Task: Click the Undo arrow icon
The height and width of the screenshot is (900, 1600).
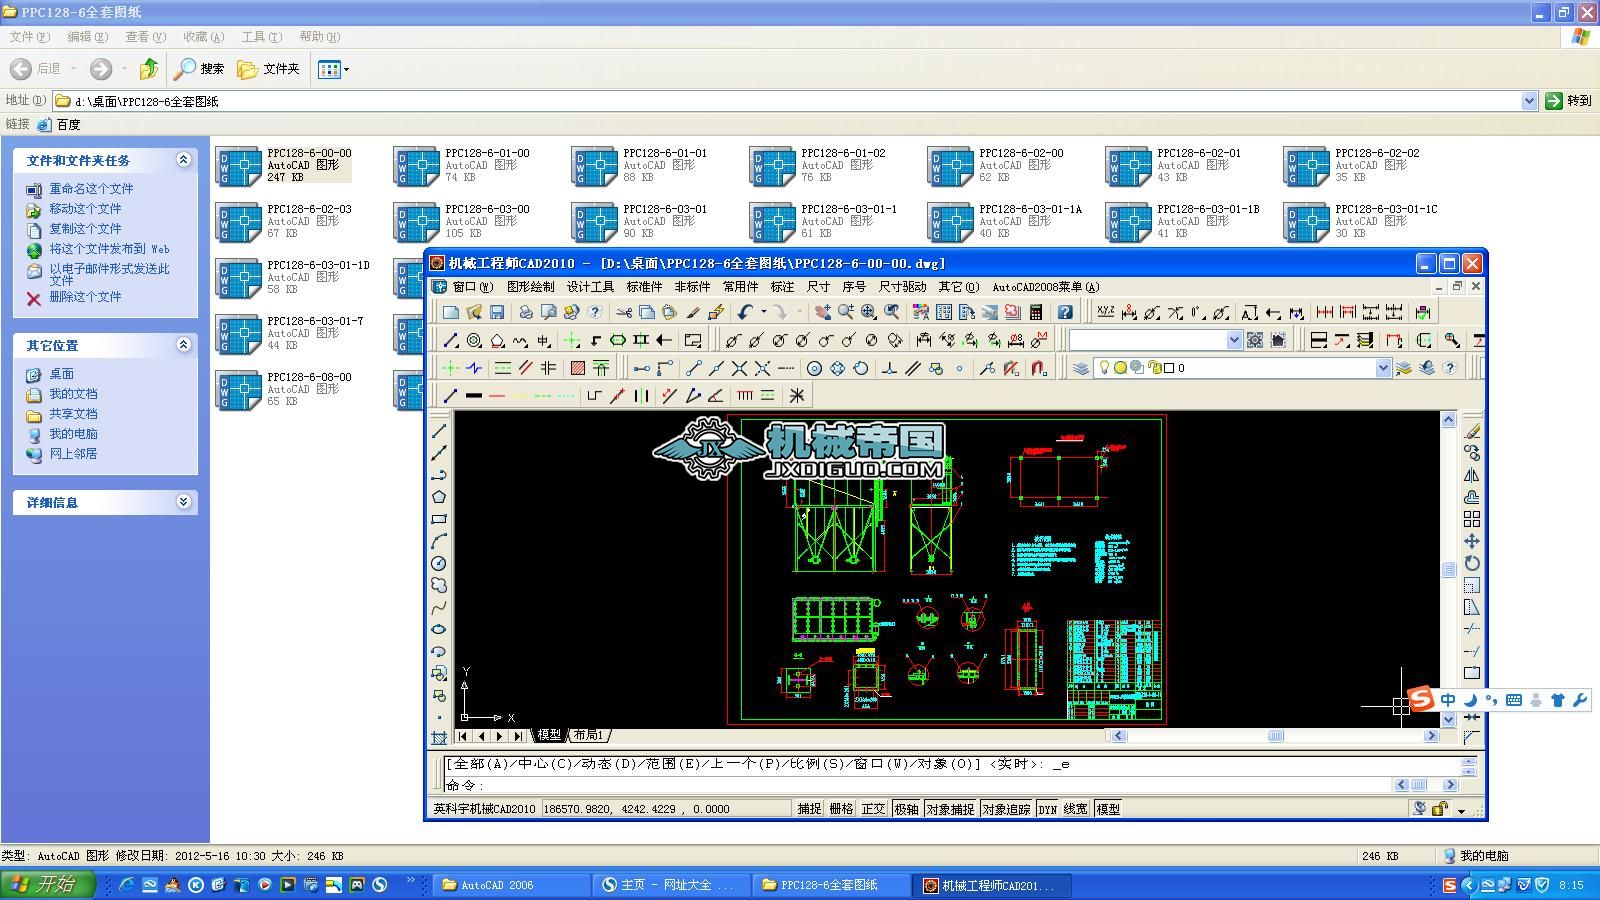Action: pos(746,312)
